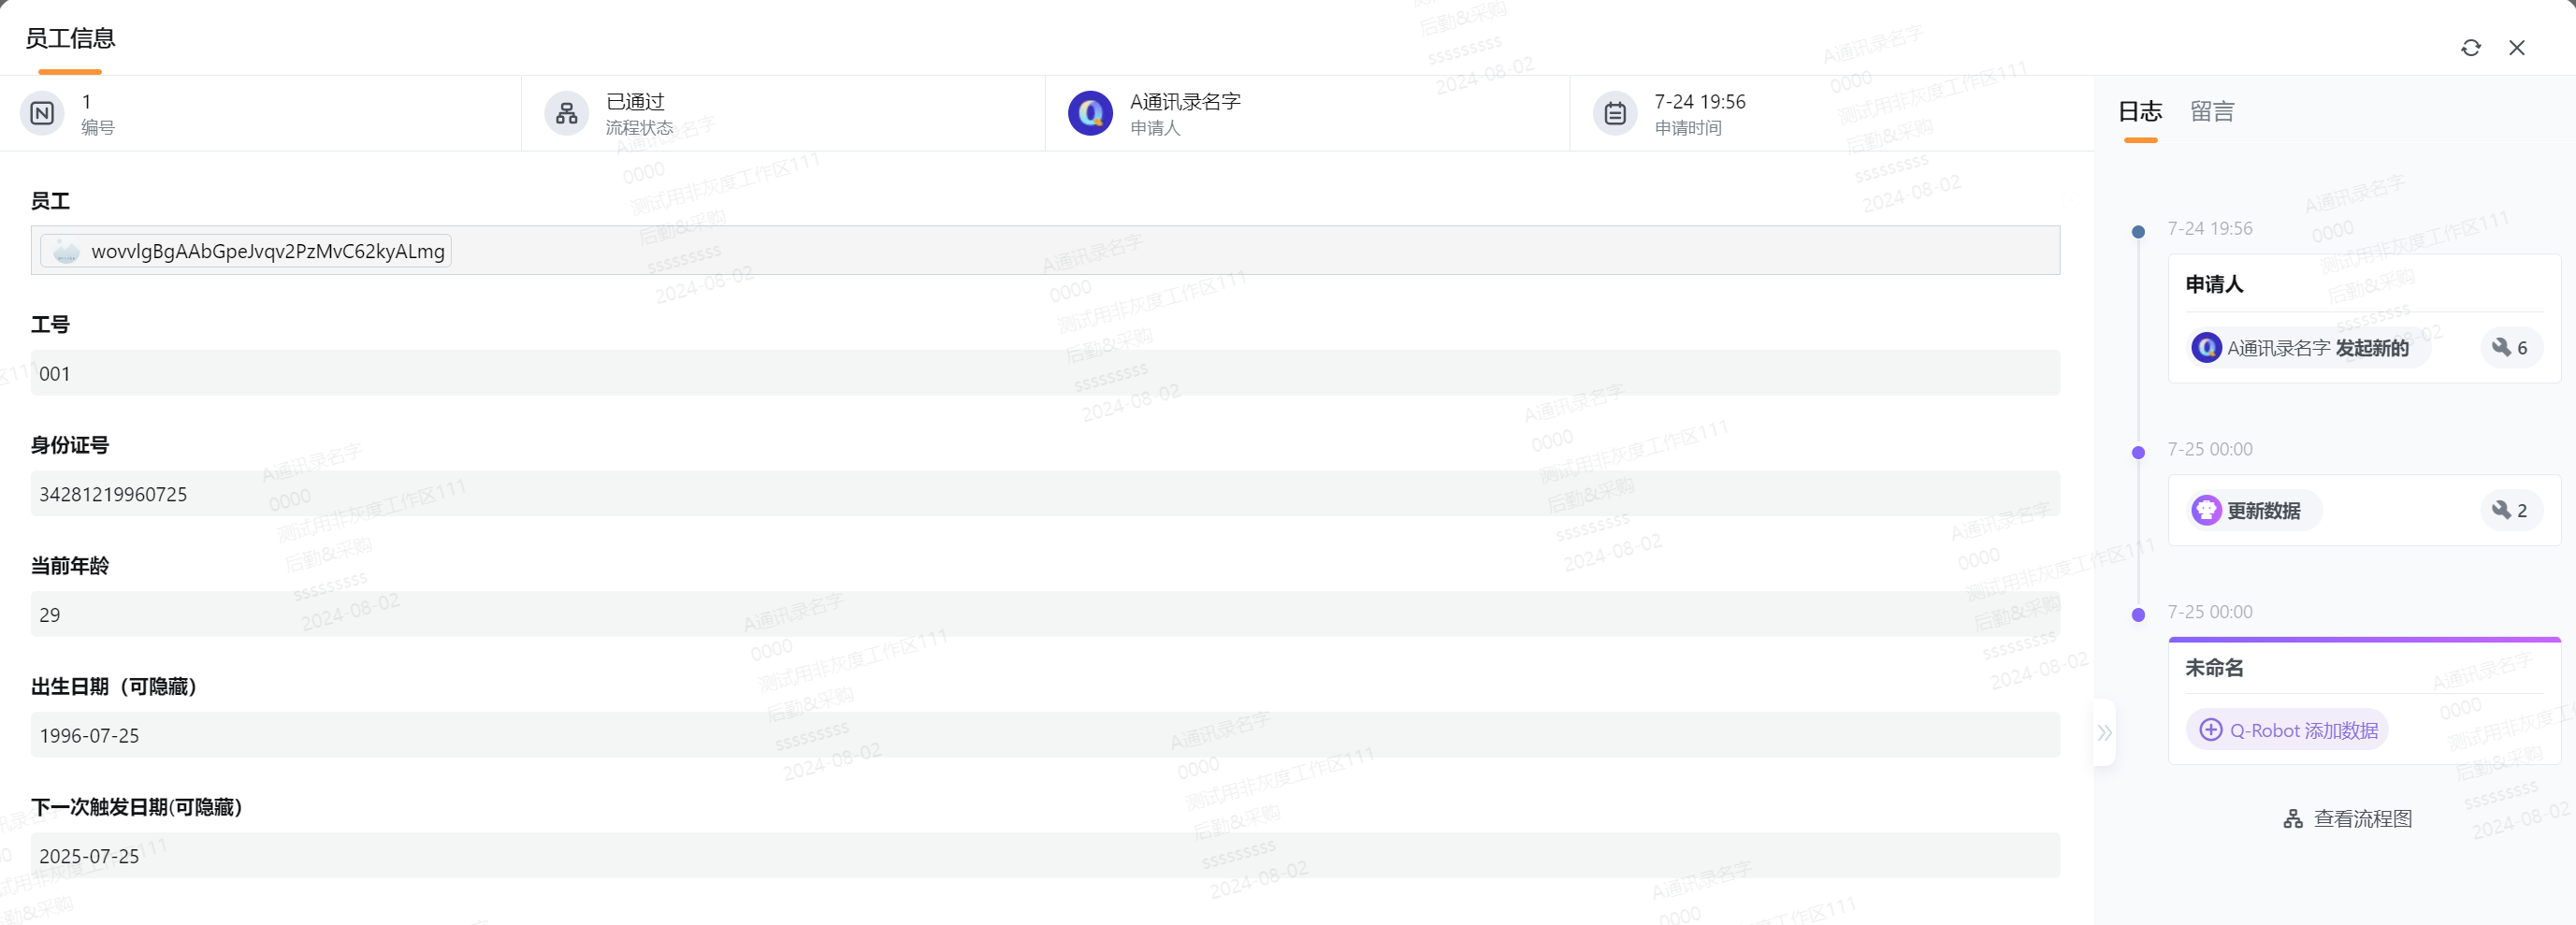The width and height of the screenshot is (2576, 925).
Task: Open the 查看流程图 link
Action: (2348, 819)
